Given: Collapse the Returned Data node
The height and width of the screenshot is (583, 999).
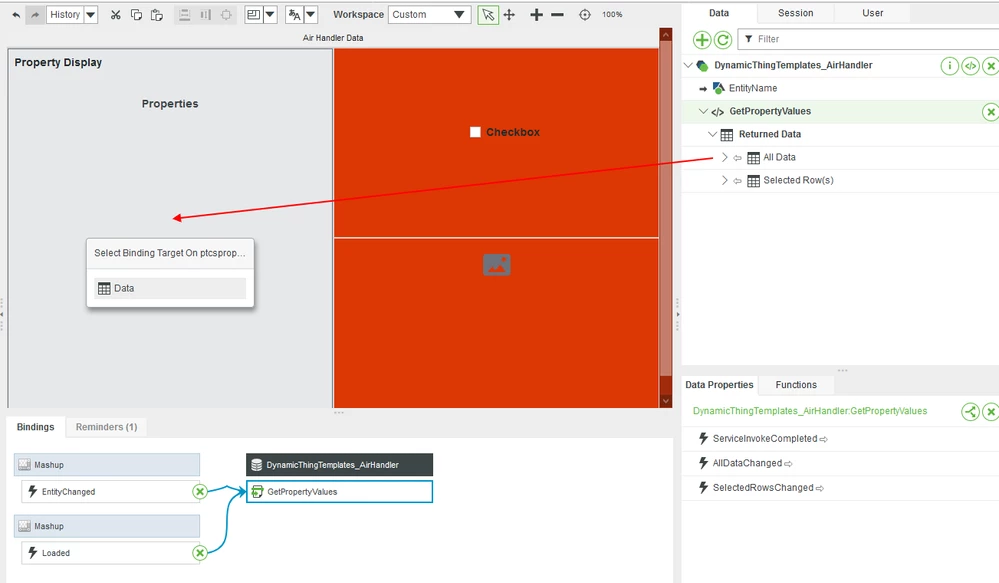Looking at the screenshot, I should click(x=713, y=134).
